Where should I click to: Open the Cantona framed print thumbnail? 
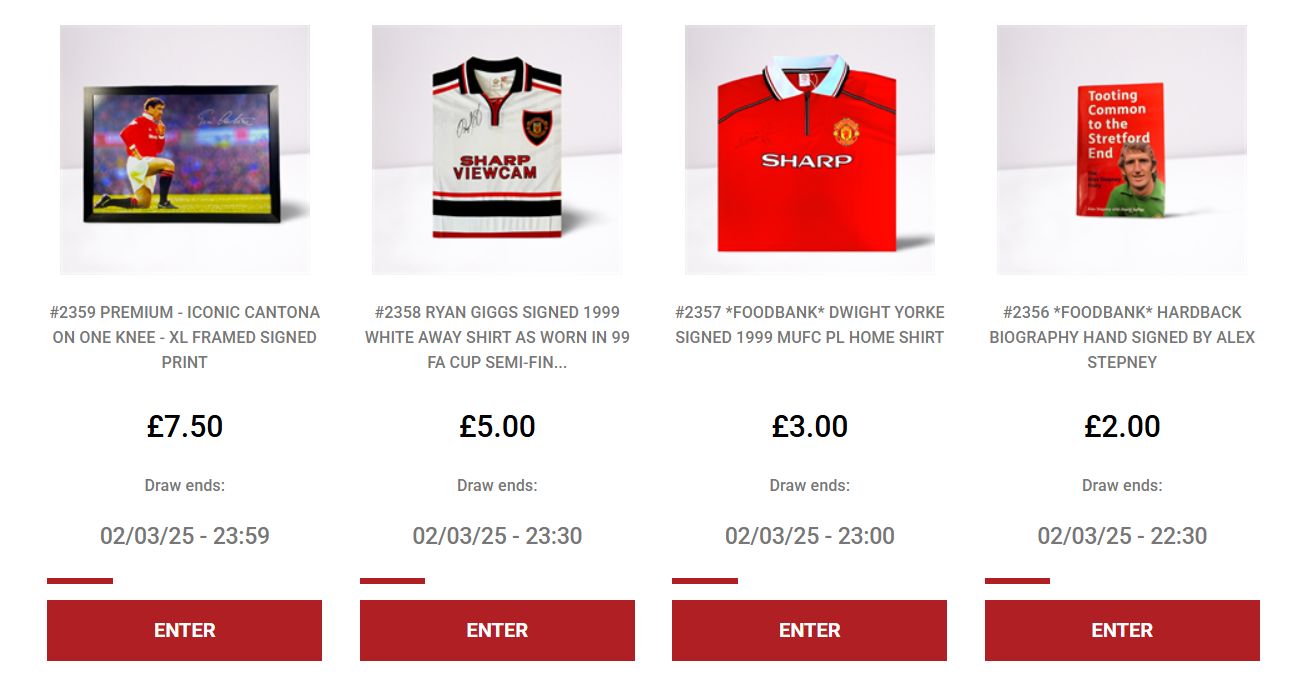185,150
